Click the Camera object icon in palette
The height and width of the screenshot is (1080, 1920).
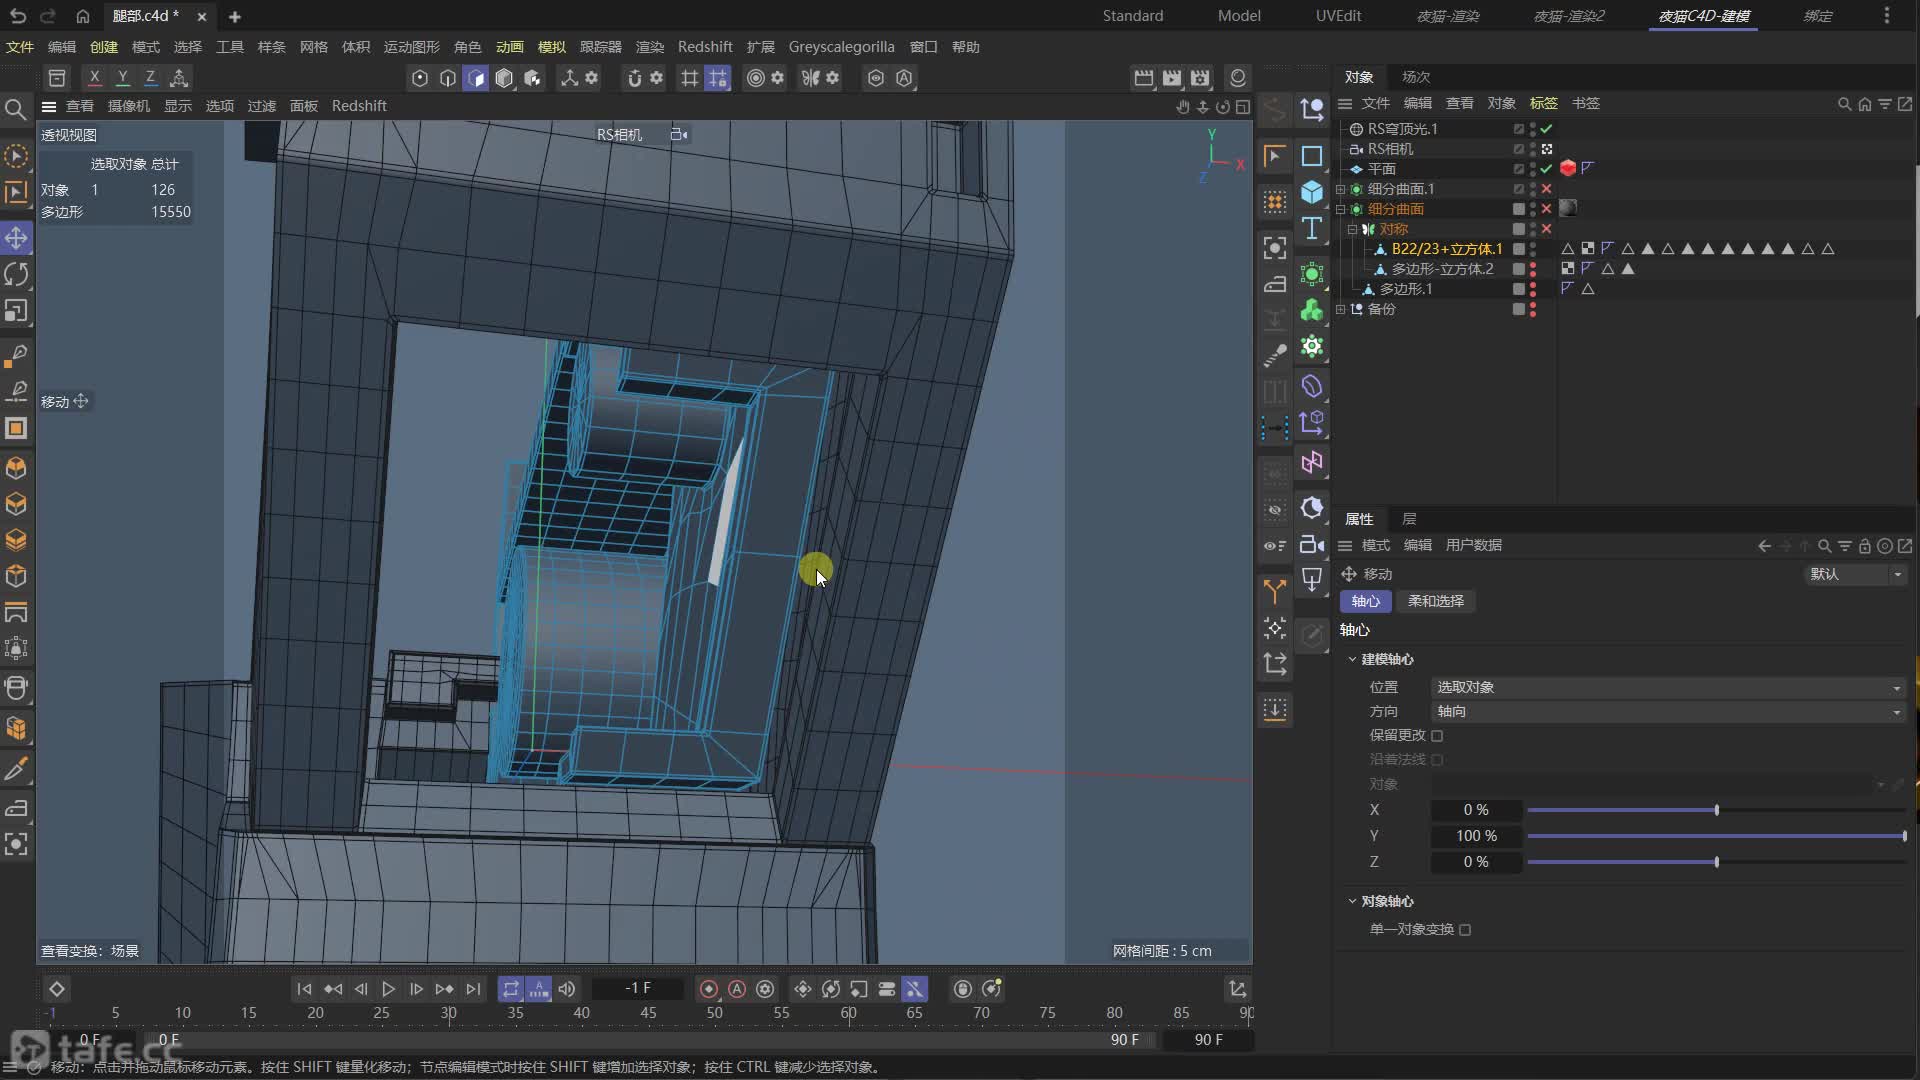click(1312, 545)
